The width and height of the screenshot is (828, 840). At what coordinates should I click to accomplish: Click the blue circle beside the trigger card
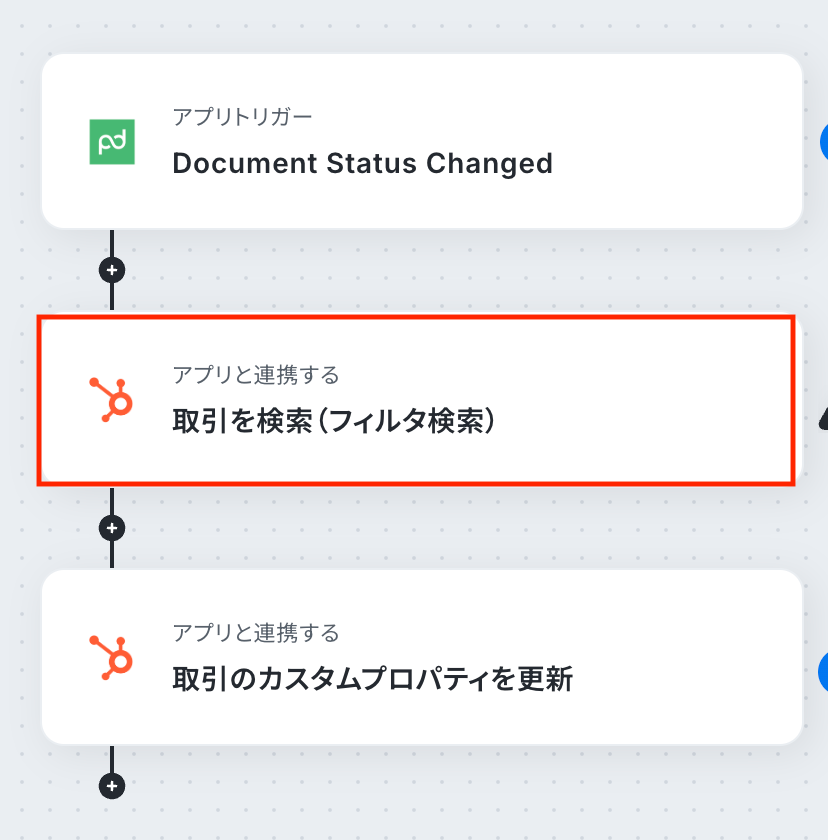pyautogui.click(x=823, y=142)
